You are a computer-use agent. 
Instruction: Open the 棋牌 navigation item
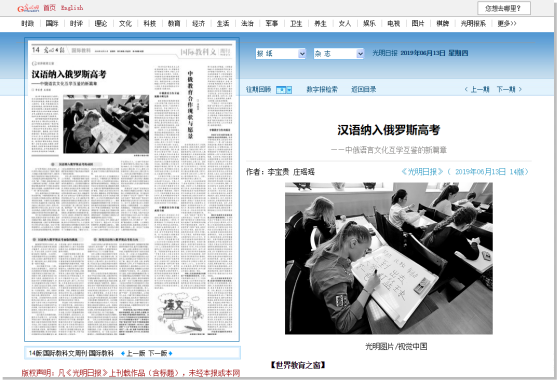click(x=442, y=23)
